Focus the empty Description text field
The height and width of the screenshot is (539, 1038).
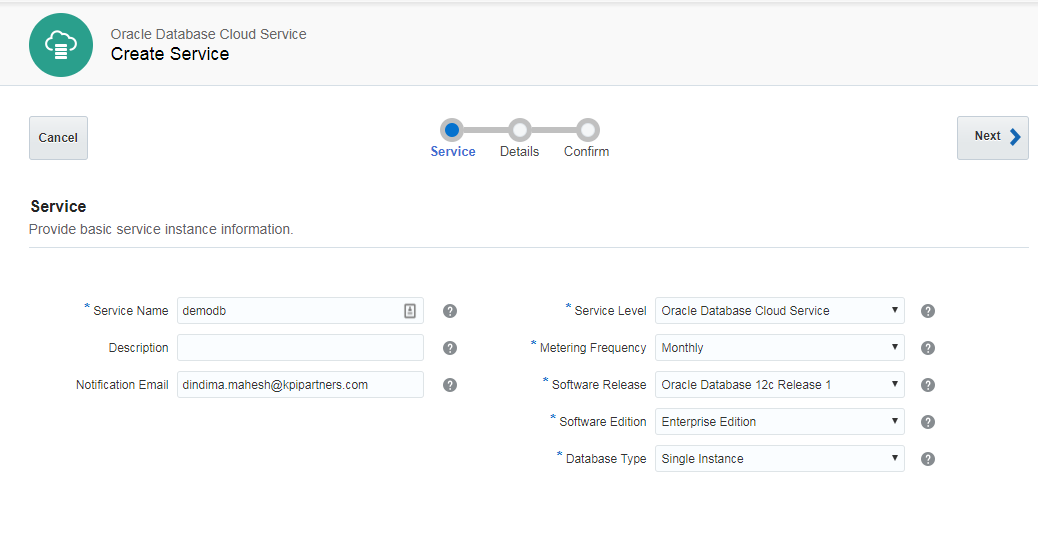300,348
